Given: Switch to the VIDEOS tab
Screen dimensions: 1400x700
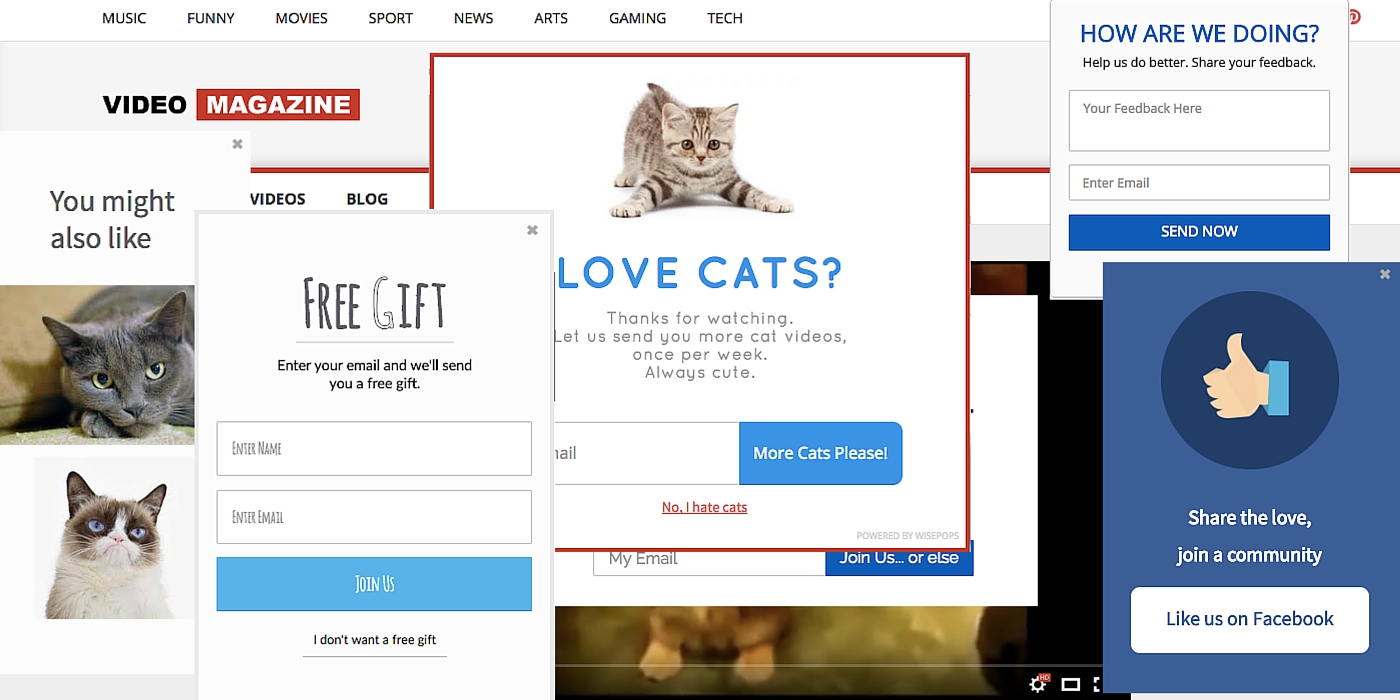Looking at the screenshot, I should click(276, 198).
